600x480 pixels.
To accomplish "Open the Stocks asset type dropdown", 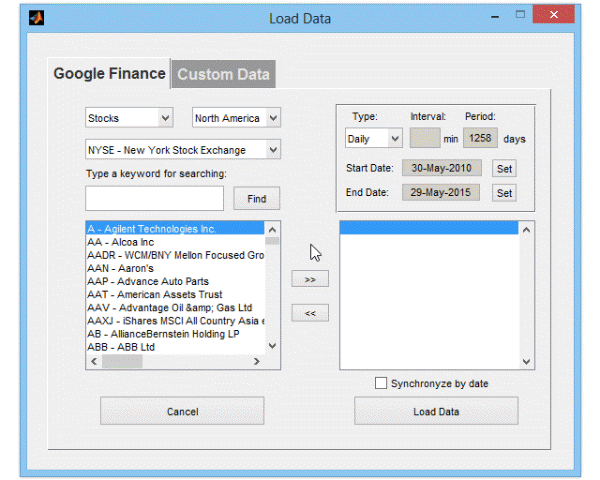I will coord(129,118).
